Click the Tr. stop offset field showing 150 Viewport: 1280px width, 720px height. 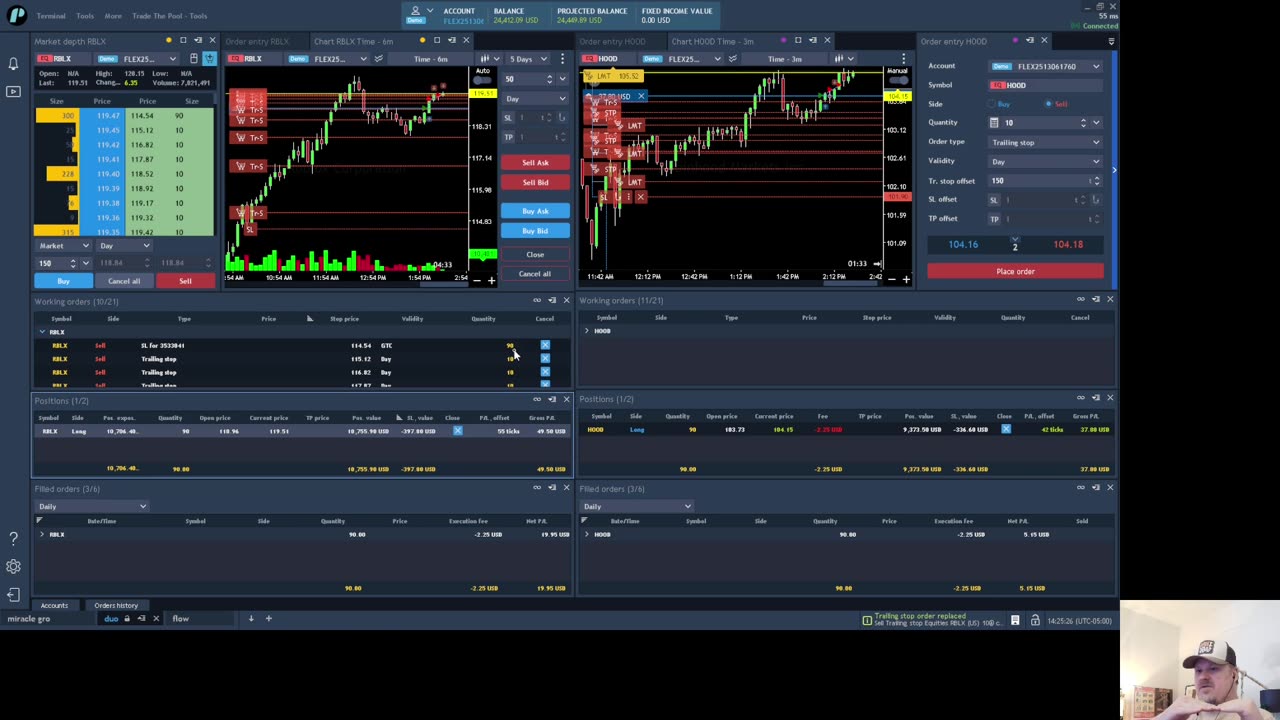click(1045, 181)
